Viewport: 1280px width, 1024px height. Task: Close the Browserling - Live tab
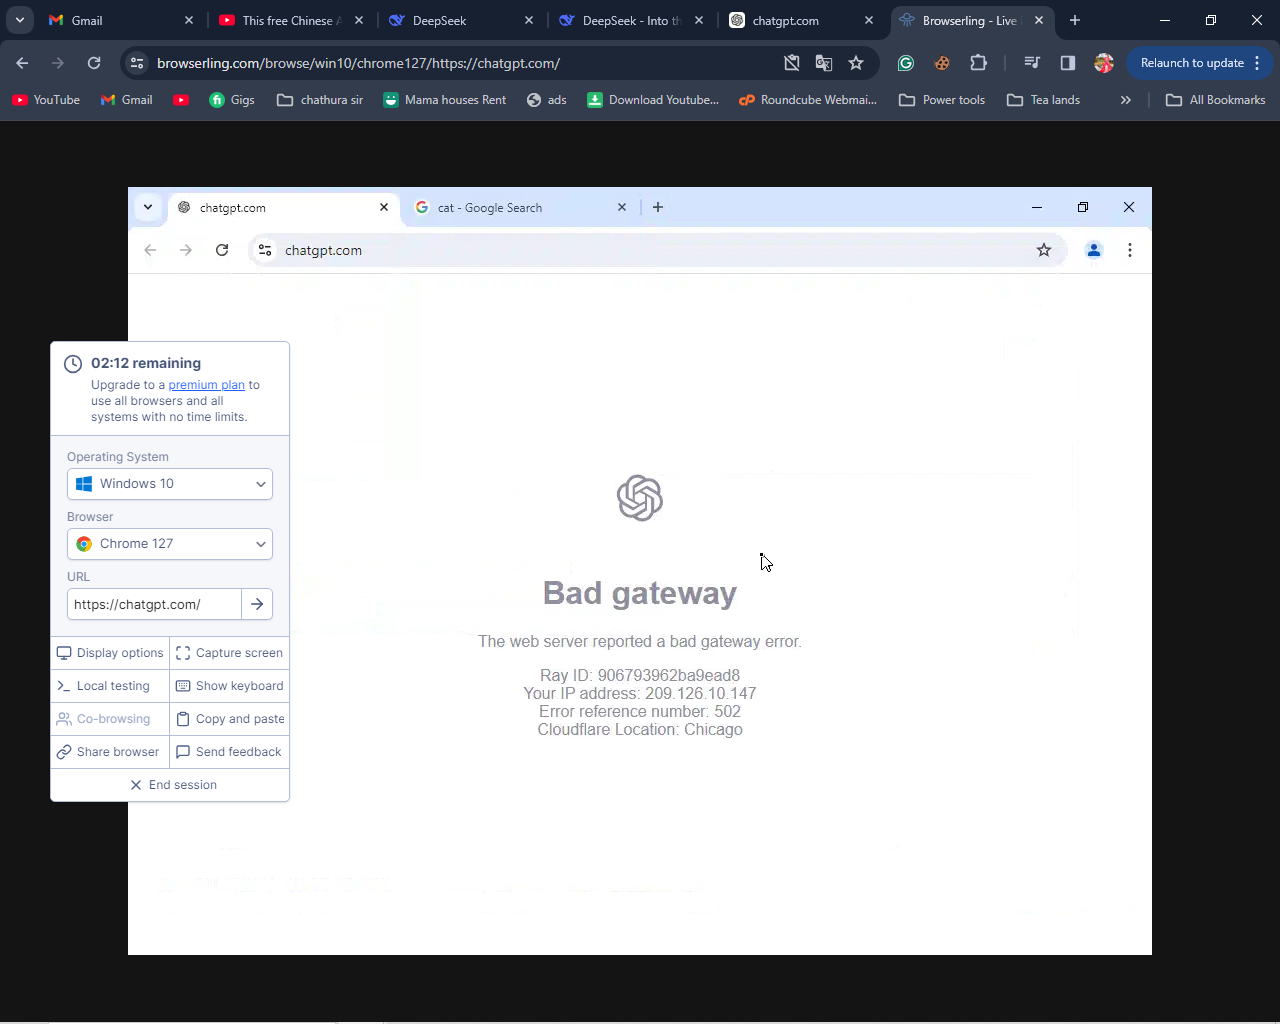pos(1039,20)
